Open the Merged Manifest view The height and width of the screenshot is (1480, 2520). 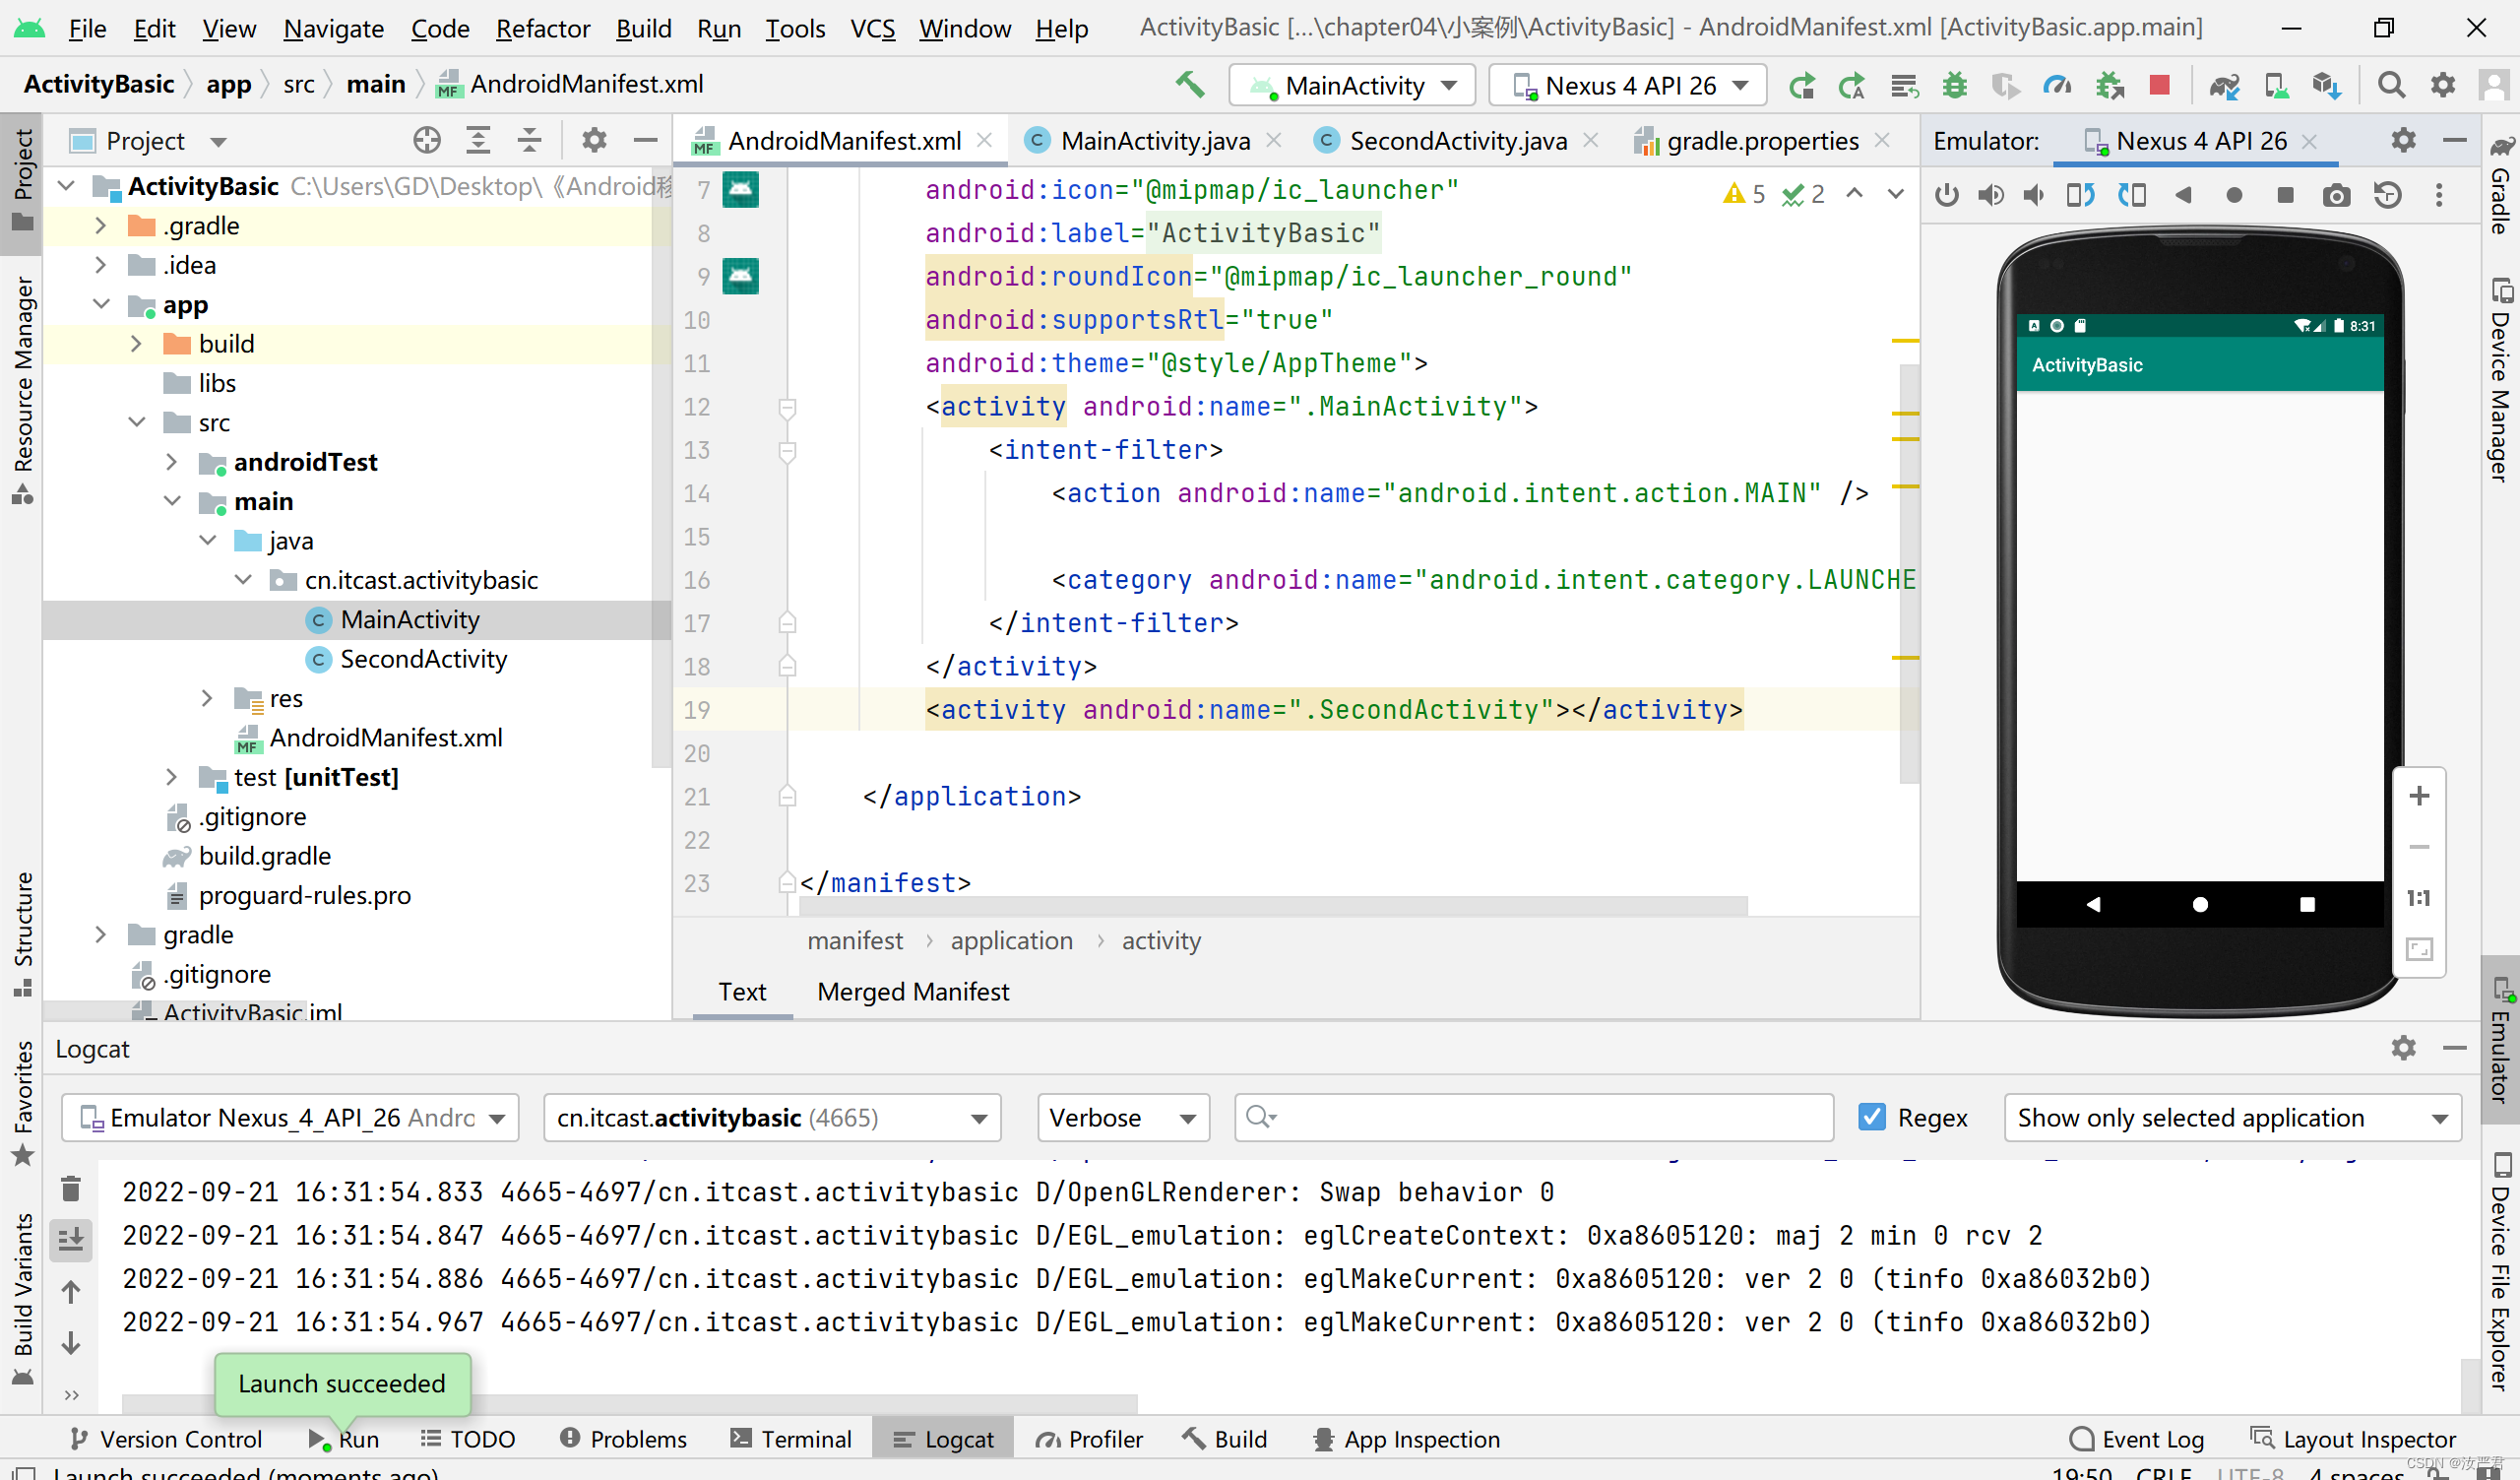pos(912,991)
